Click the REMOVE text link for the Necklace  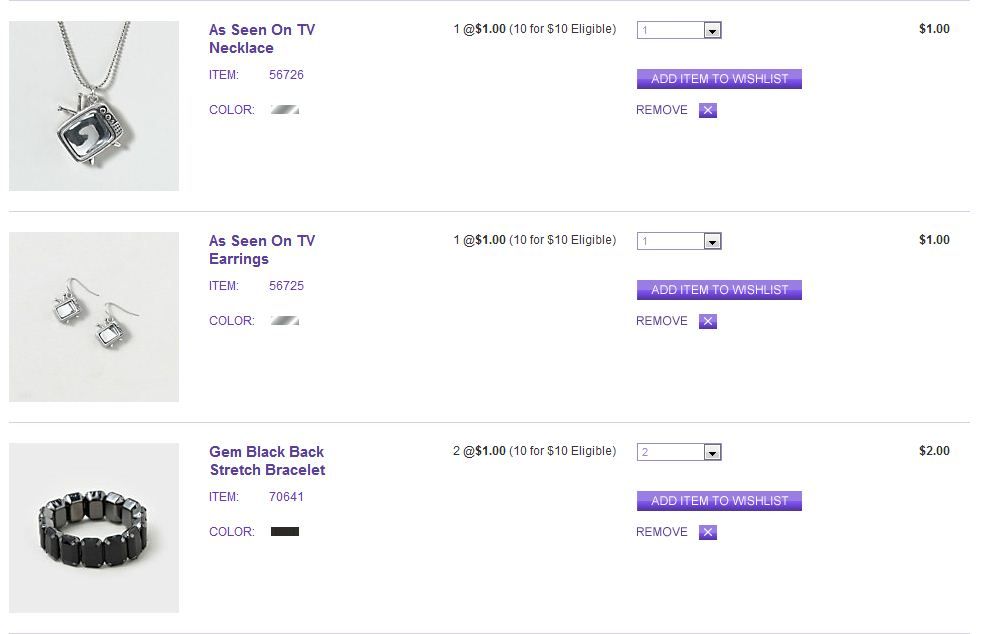[661, 110]
